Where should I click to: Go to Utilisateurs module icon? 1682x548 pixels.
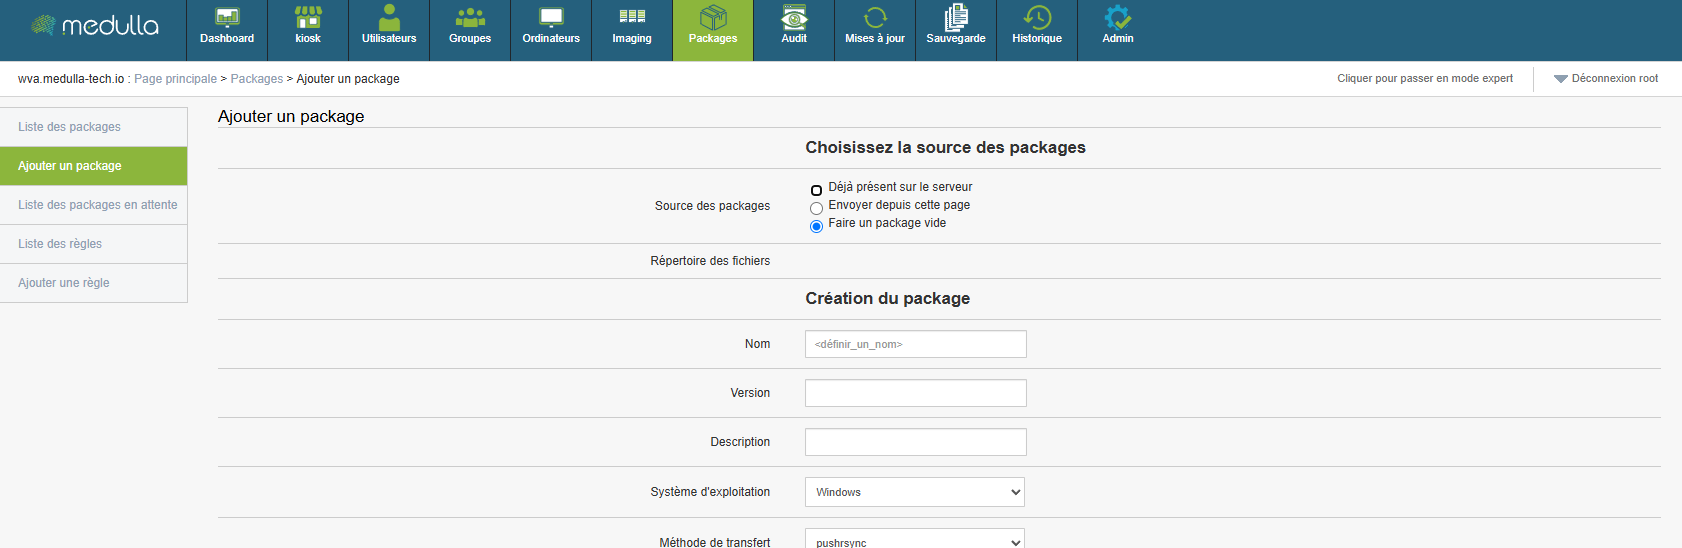389,18
